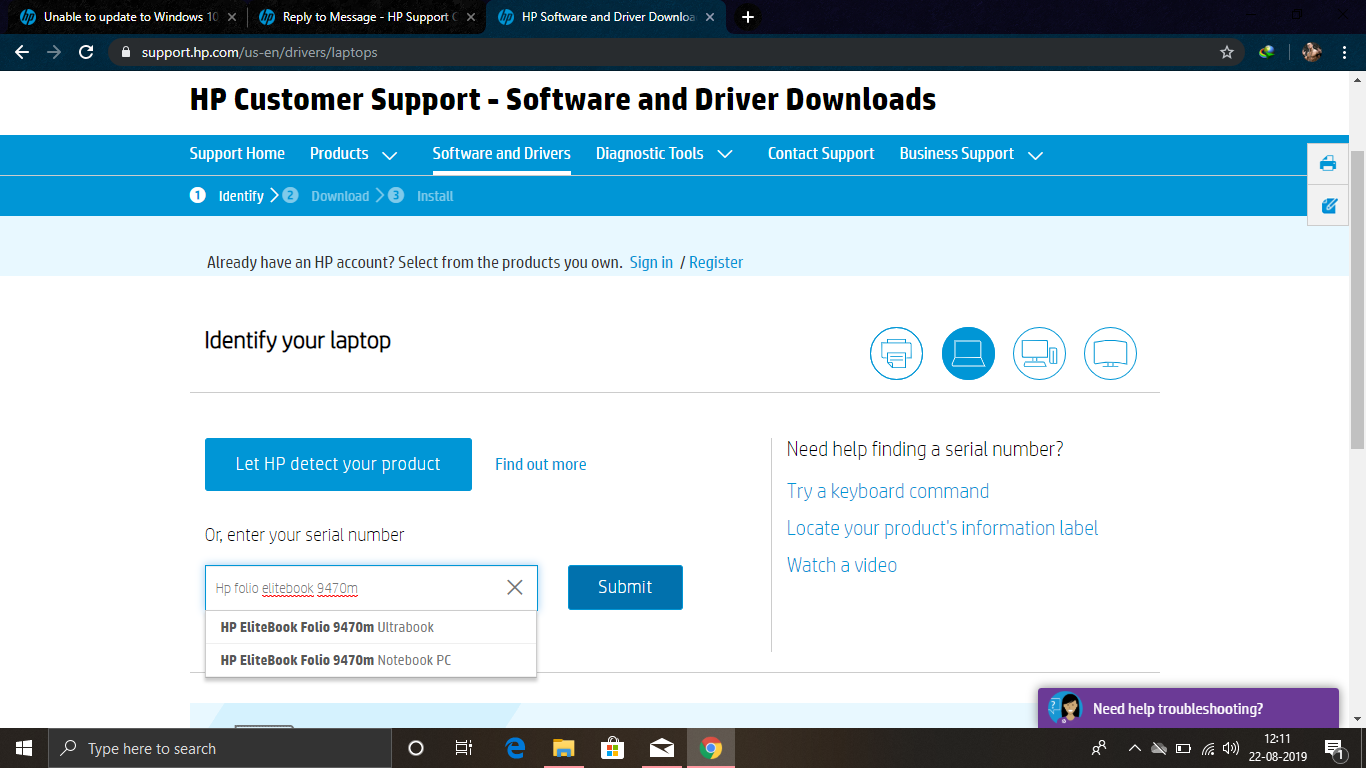This screenshot has width=1366, height=768.
Task: Click the Register link
Action: (716, 262)
